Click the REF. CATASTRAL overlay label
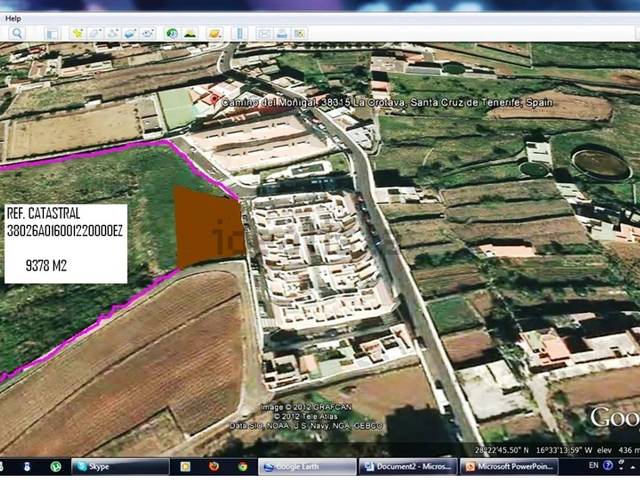This screenshot has height=480, width=640. [x=43, y=213]
